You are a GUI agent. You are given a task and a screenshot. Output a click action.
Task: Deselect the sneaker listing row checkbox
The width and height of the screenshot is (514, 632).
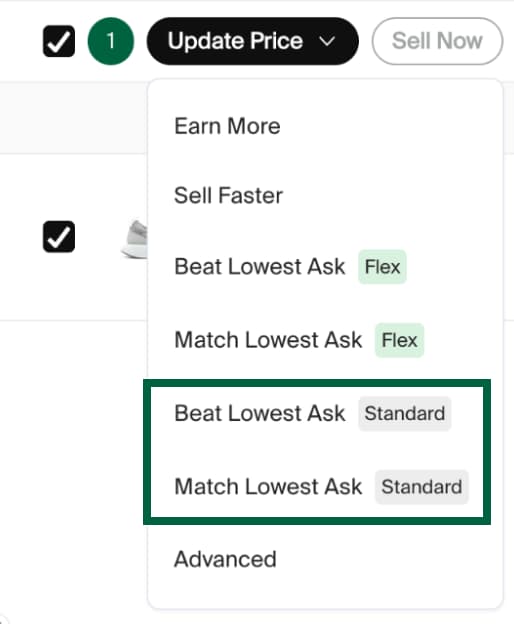[x=59, y=237]
